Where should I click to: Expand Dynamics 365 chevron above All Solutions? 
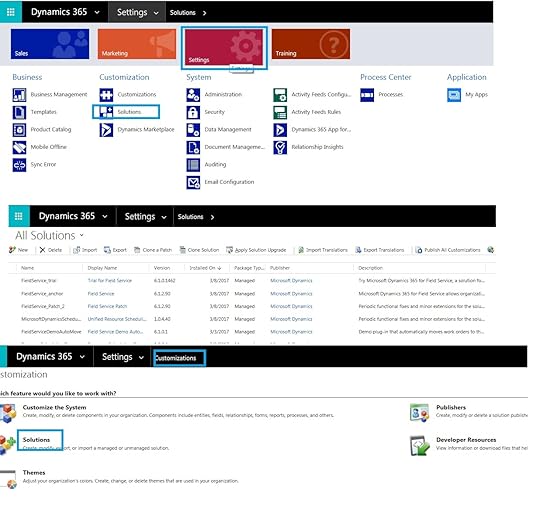[105, 217]
